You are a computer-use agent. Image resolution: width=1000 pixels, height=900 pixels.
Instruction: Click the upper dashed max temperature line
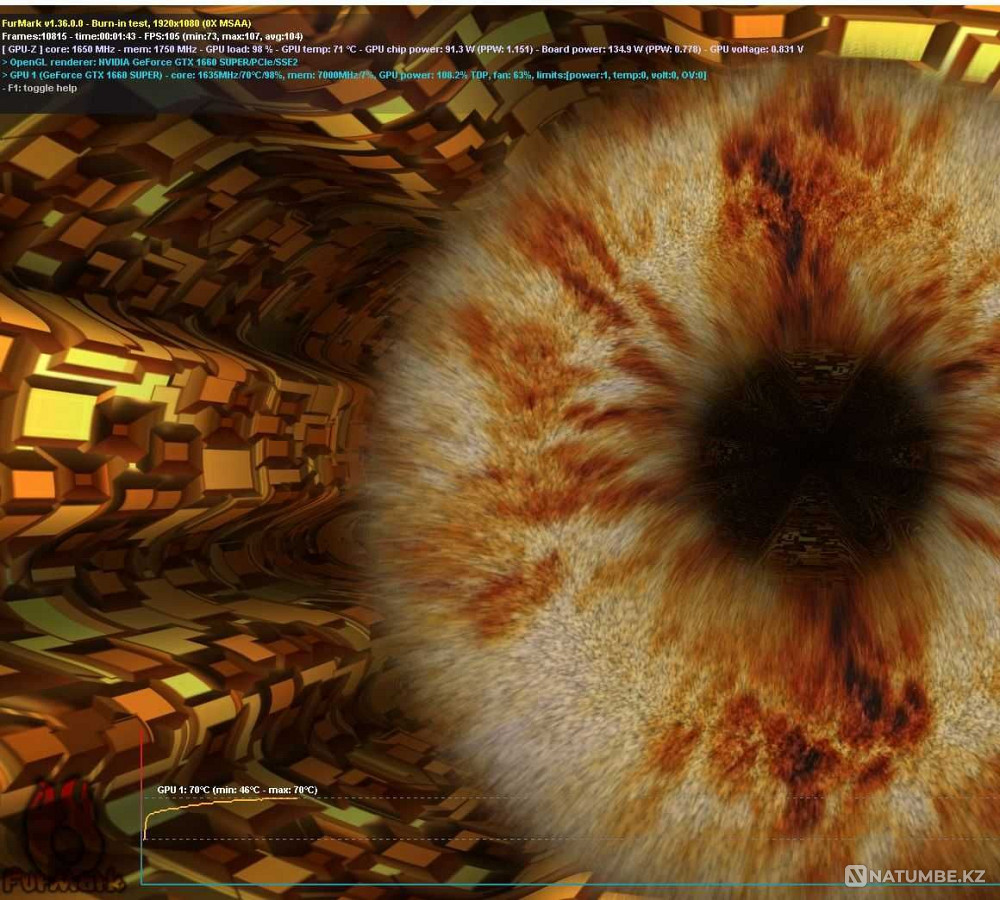click(600, 798)
